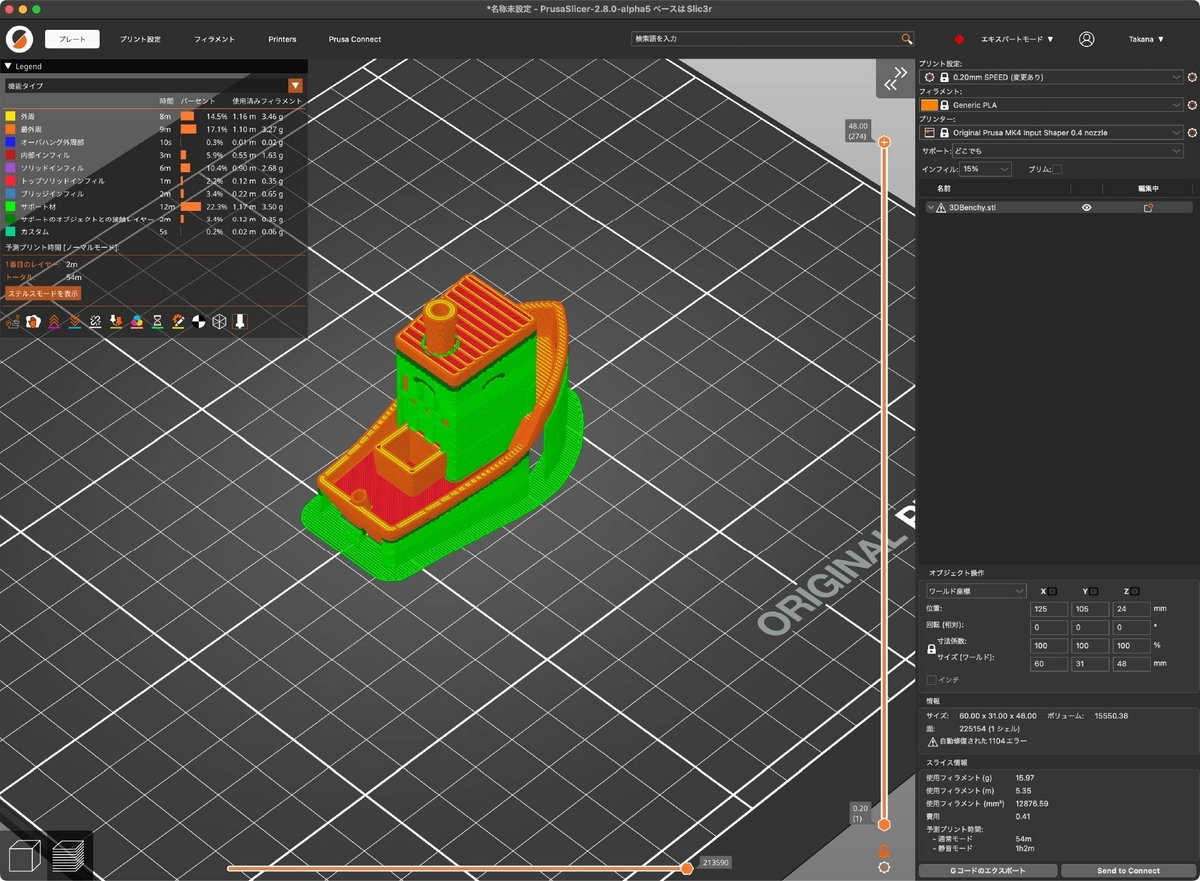This screenshot has height=881, width=1200.
Task: Toggle retractions double up-arrow icon
Action: coord(54,321)
